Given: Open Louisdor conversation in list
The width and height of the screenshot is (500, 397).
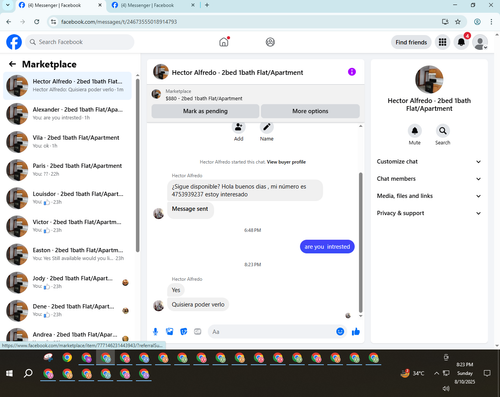Looking at the screenshot, I should pyautogui.click(x=67, y=198).
